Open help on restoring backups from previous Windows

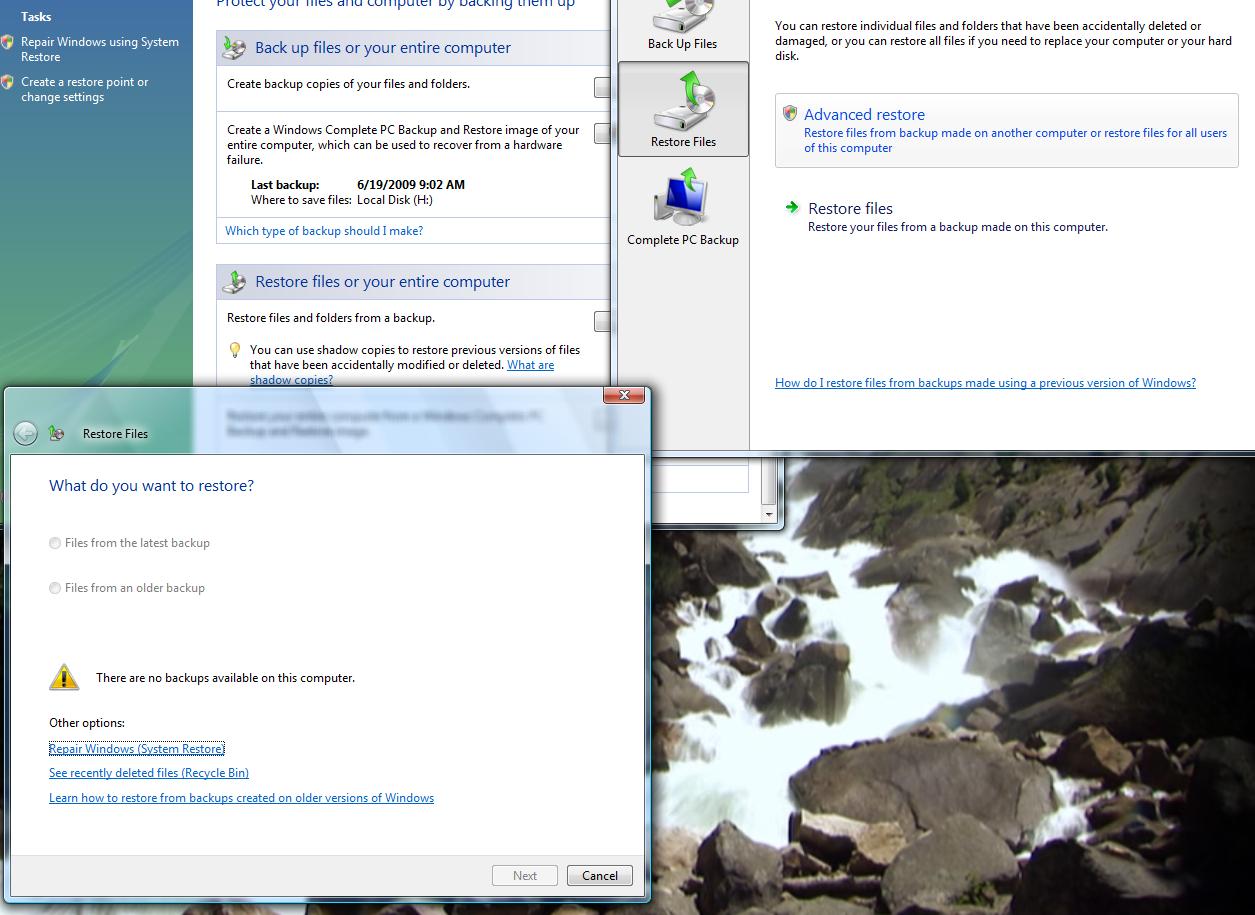pyautogui.click(x=985, y=383)
